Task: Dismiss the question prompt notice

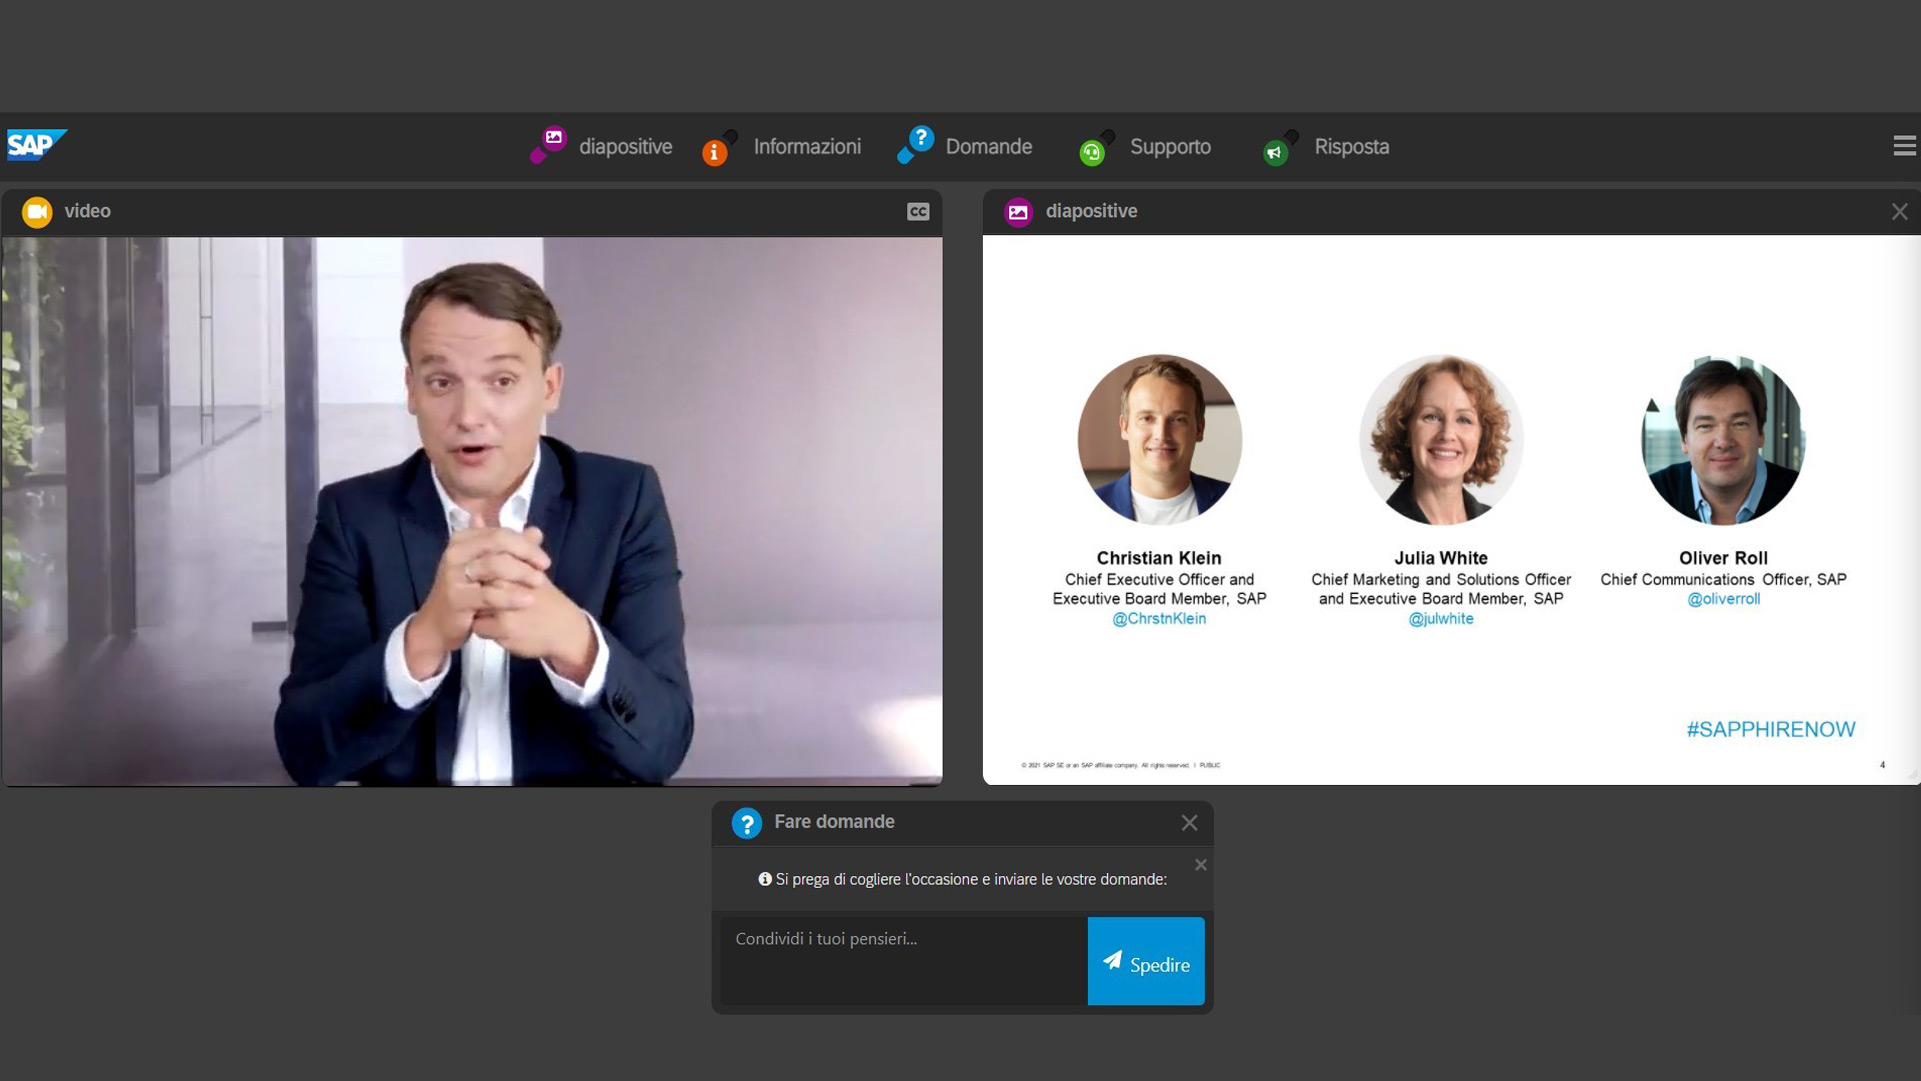Action: [x=1201, y=864]
